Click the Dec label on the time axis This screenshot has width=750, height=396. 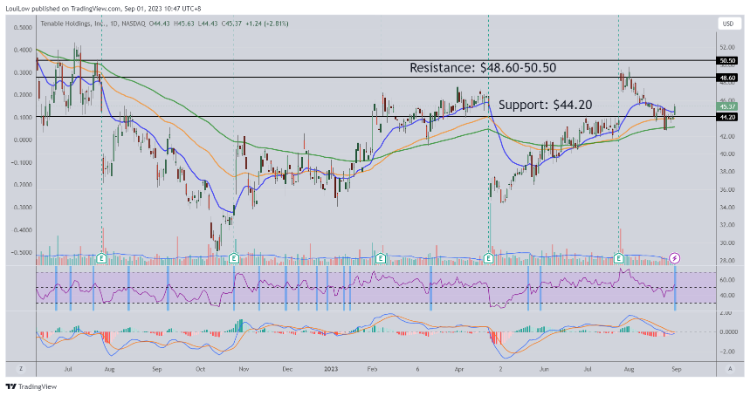pos(287,369)
